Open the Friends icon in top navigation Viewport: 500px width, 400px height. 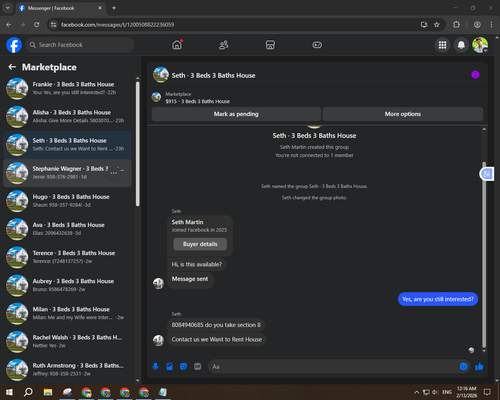click(x=224, y=45)
